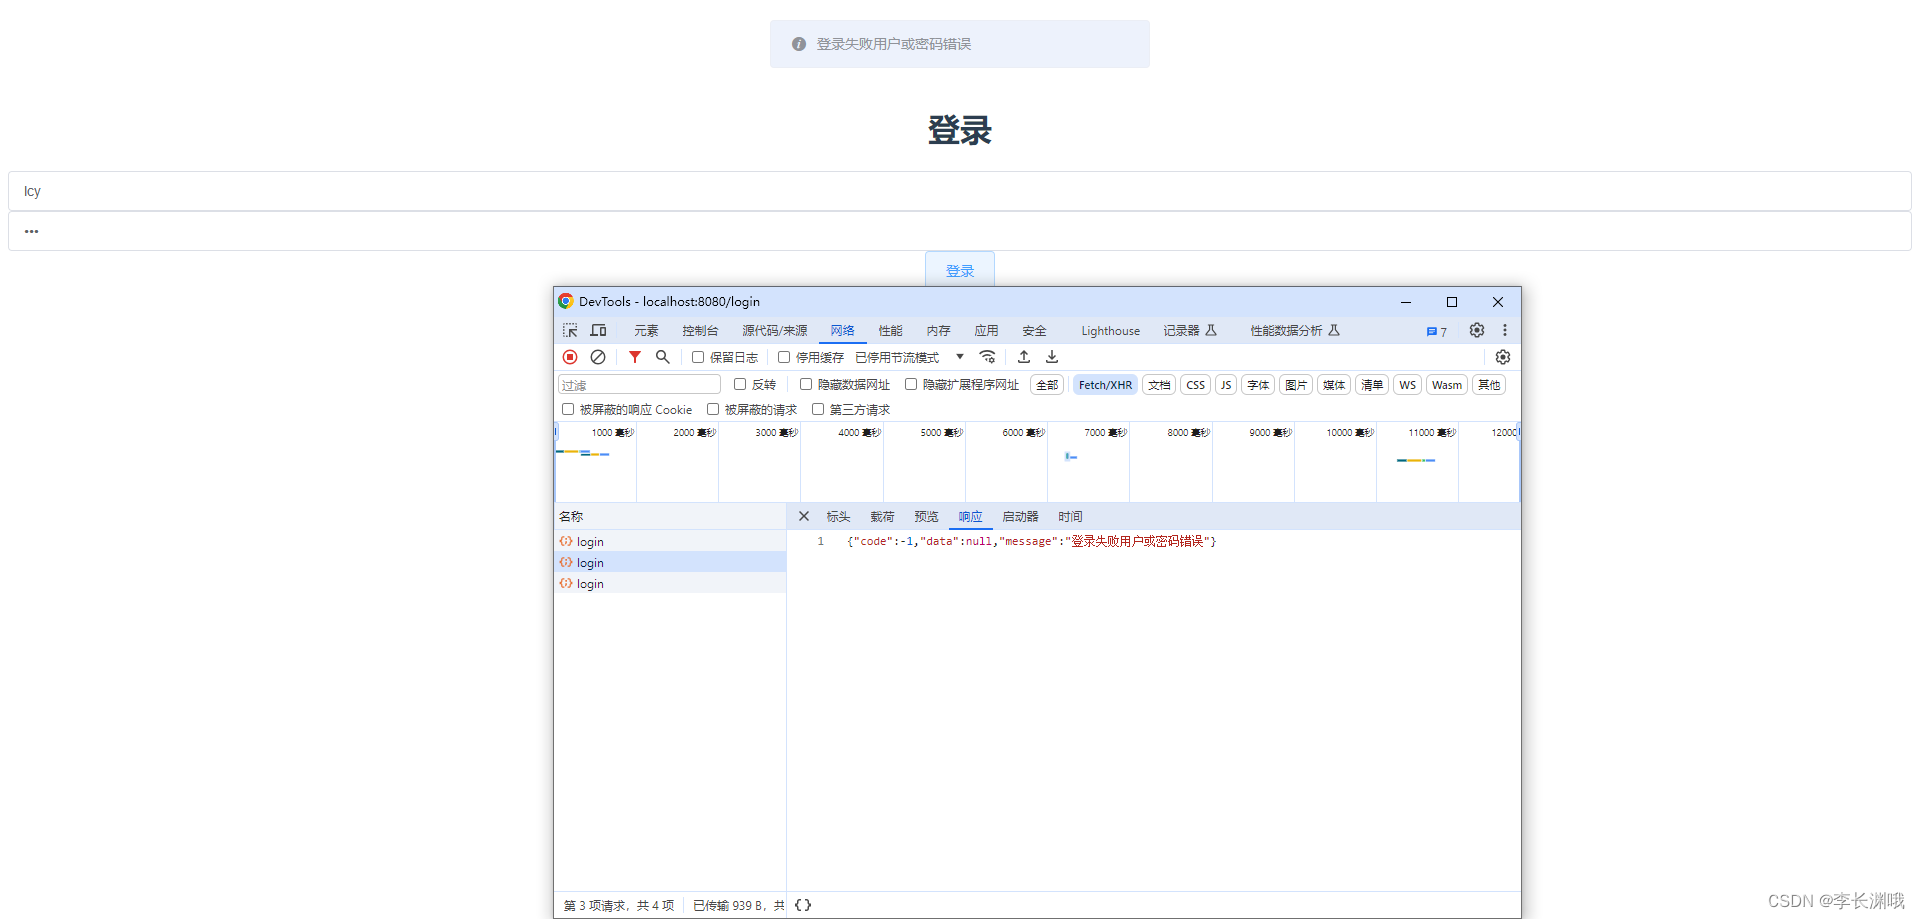This screenshot has width=1920, height=919.
Task: Tick the 隐藏扩展程序网址 checkbox
Action: point(911,384)
